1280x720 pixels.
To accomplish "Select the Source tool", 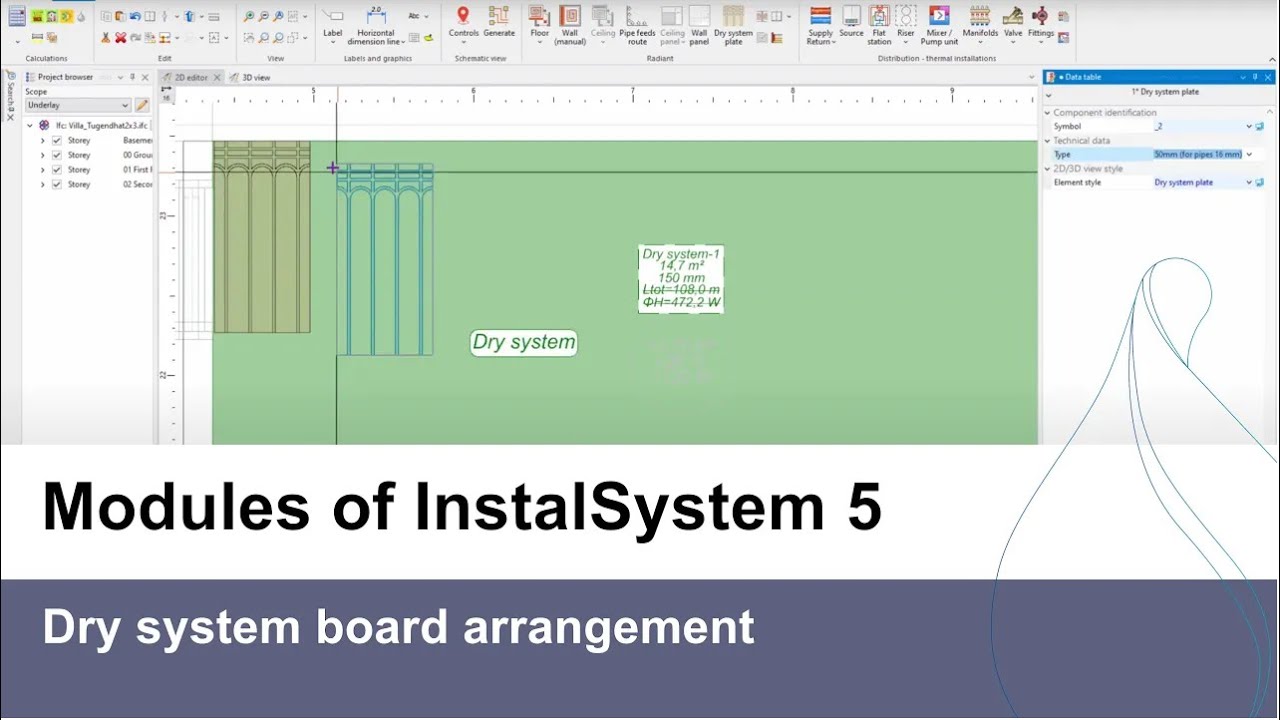I will [851, 23].
